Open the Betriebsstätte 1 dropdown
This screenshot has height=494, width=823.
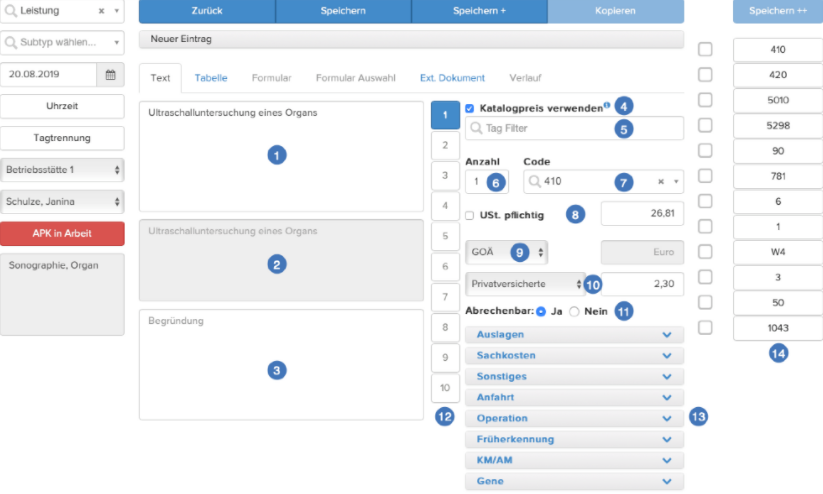62,170
